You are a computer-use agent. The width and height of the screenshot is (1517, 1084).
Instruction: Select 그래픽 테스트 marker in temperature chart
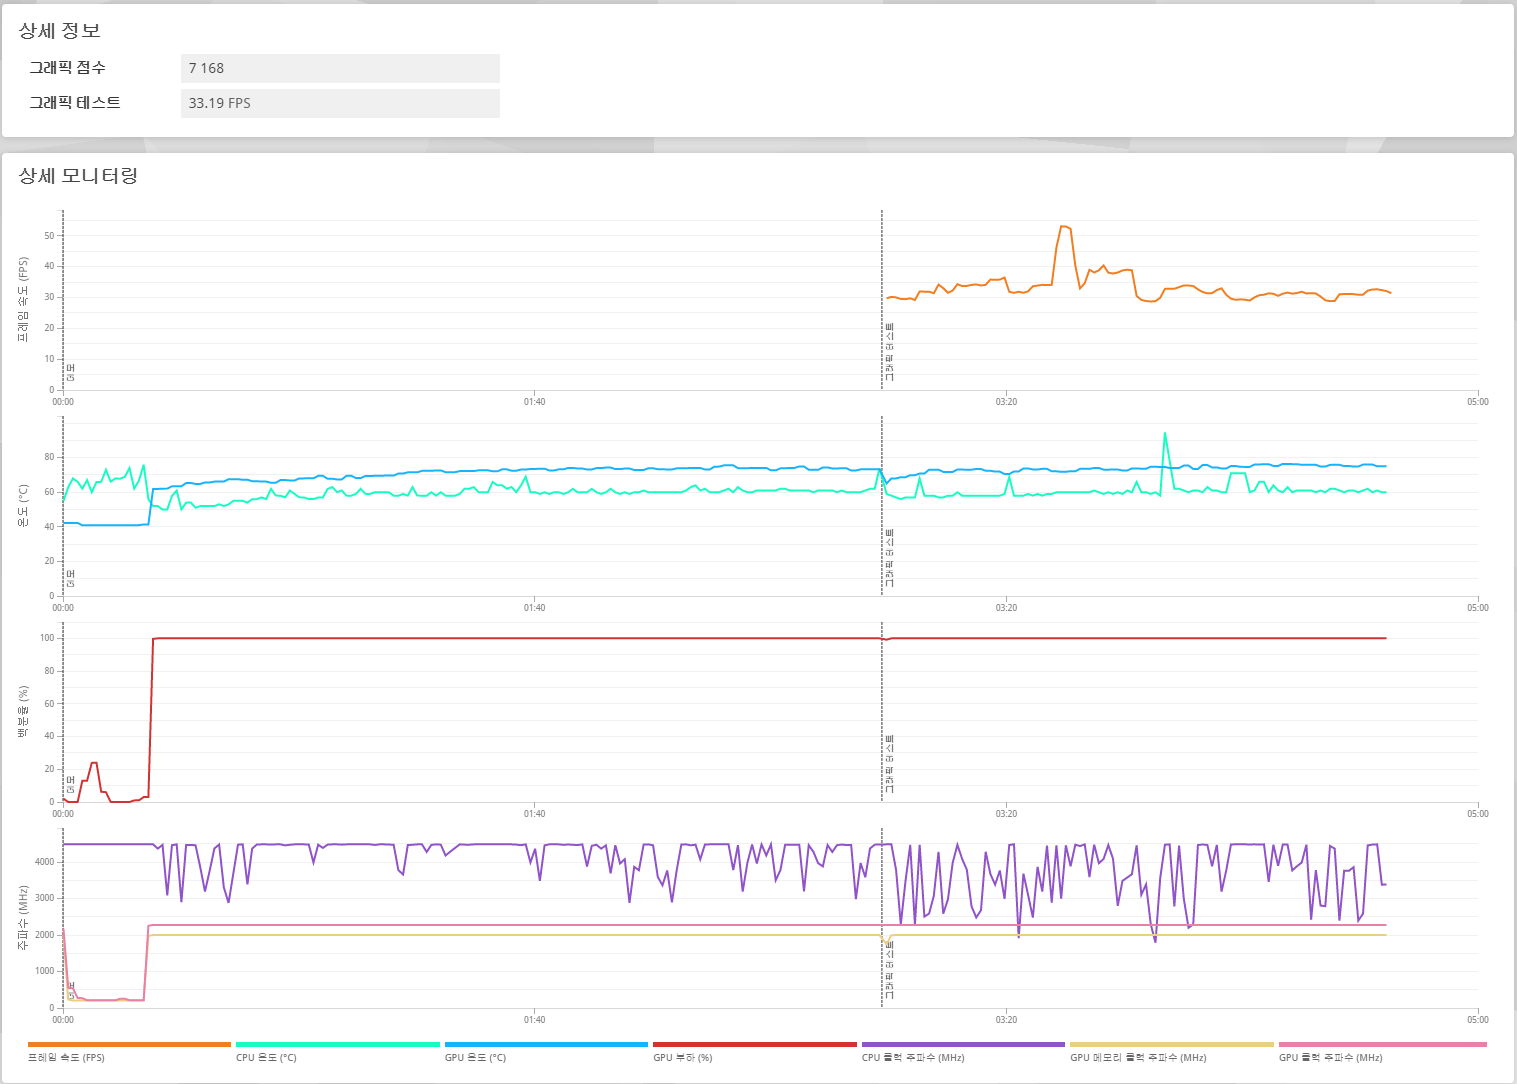tap(890, 558)
